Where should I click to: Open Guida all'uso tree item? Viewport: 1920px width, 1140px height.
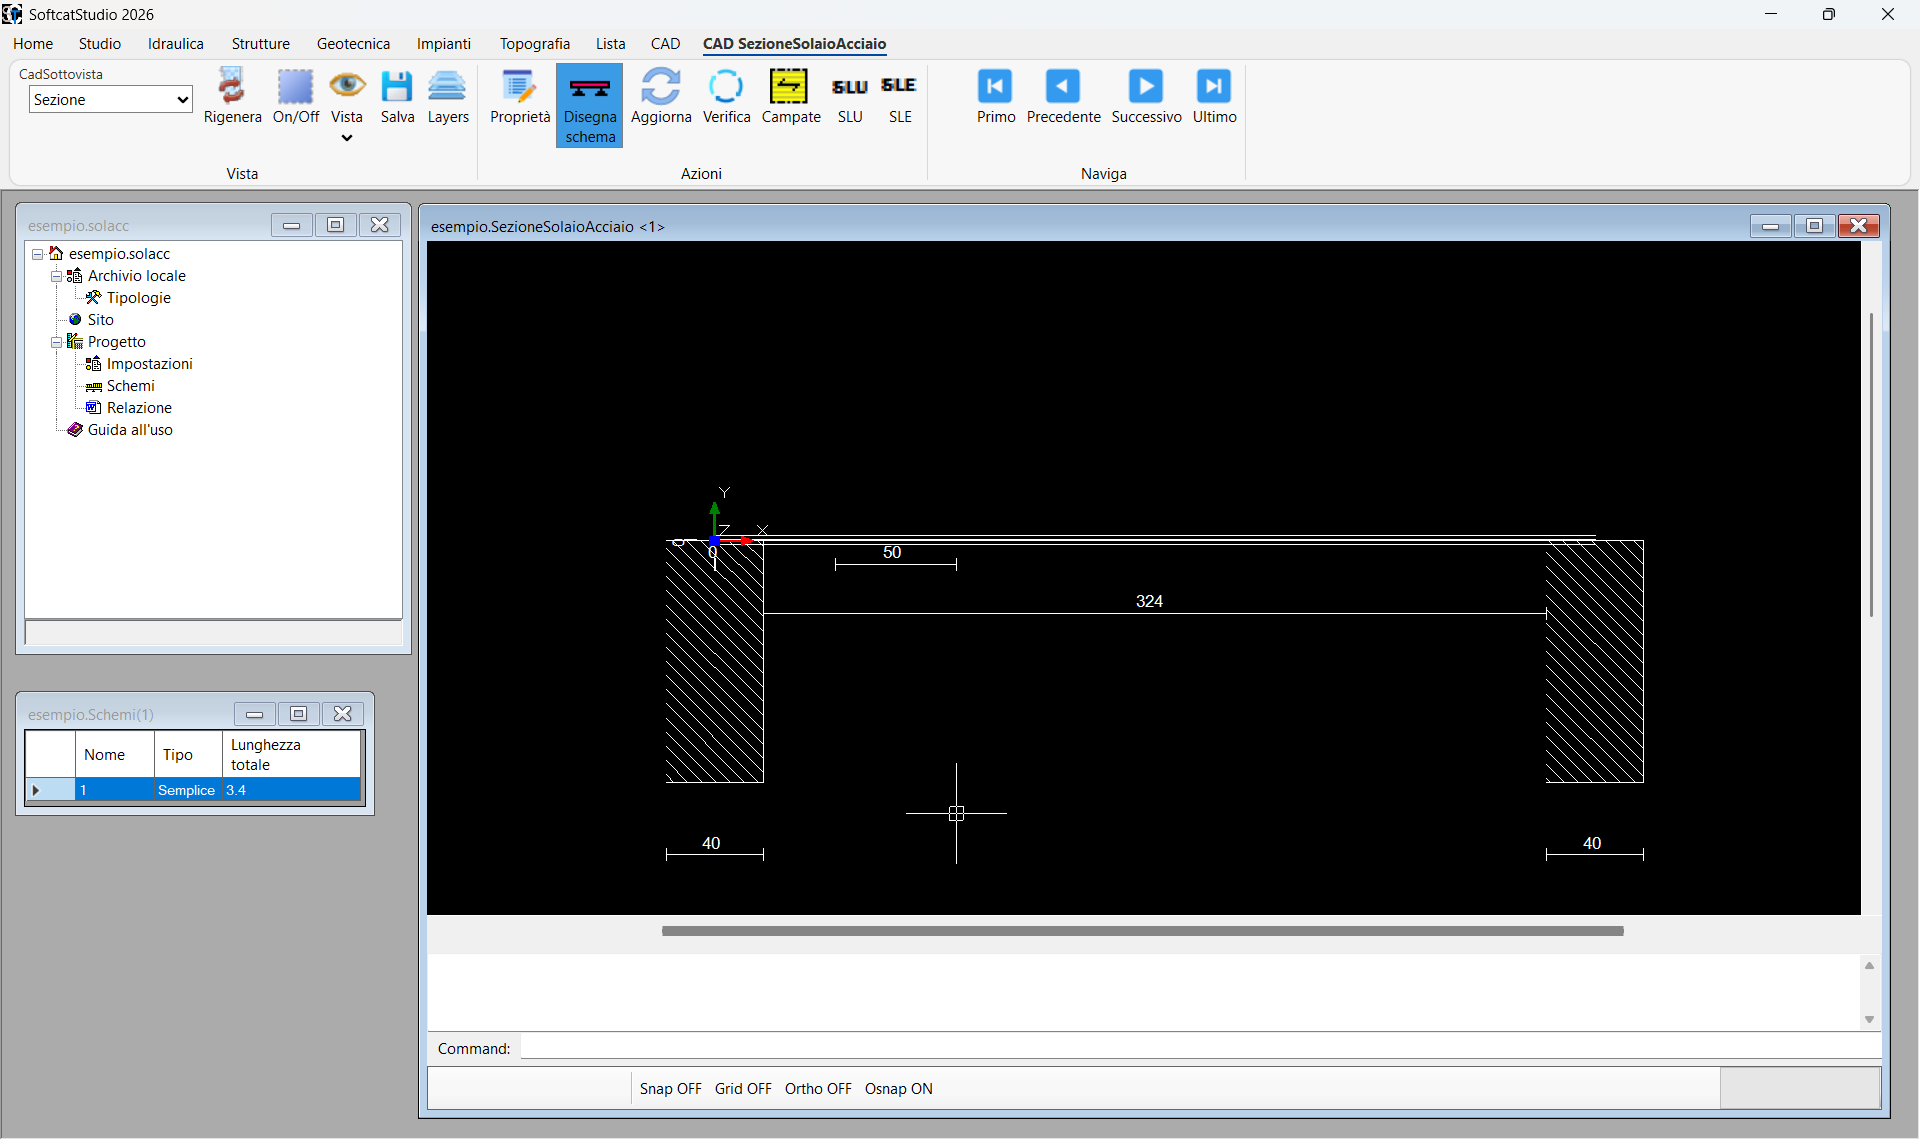[130, 430]
